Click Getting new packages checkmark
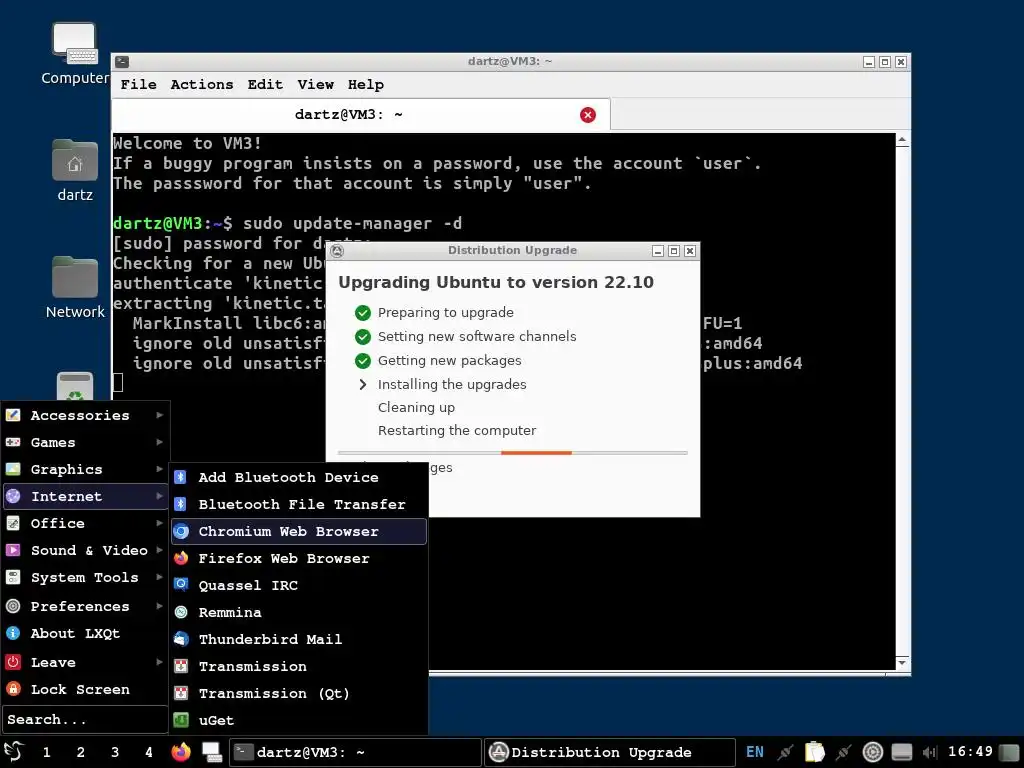The image size is (1024, 768). [x=362, y=360]
